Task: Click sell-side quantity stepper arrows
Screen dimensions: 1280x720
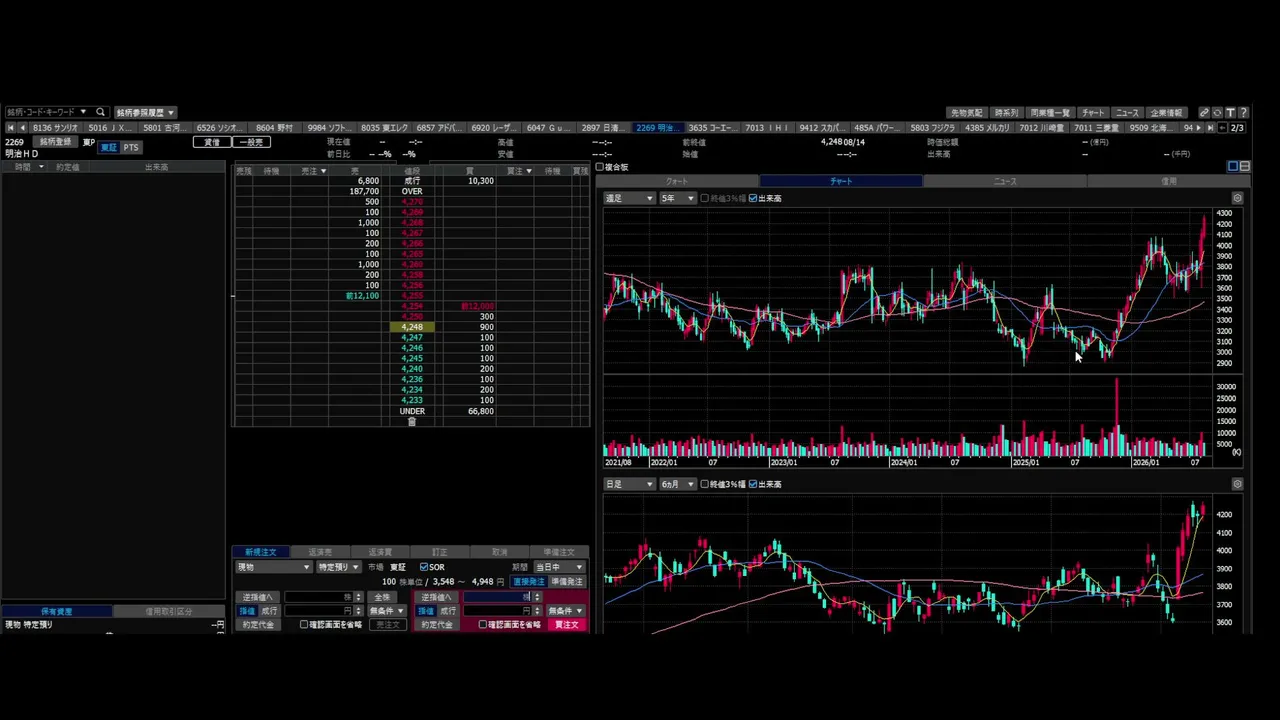Action: tap(359, 597)
